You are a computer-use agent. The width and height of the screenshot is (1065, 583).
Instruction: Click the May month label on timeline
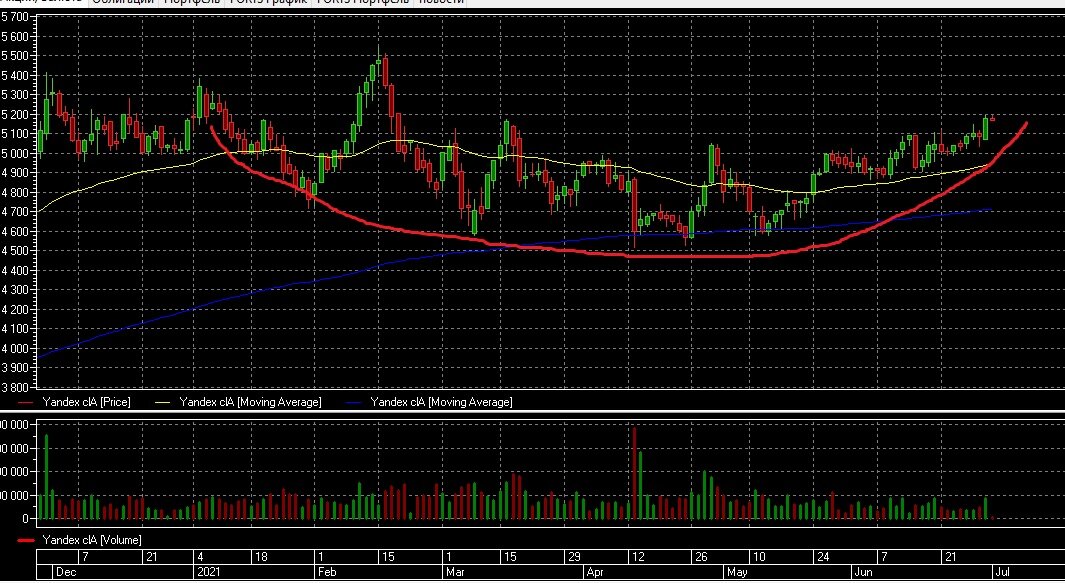pos(737,572)
